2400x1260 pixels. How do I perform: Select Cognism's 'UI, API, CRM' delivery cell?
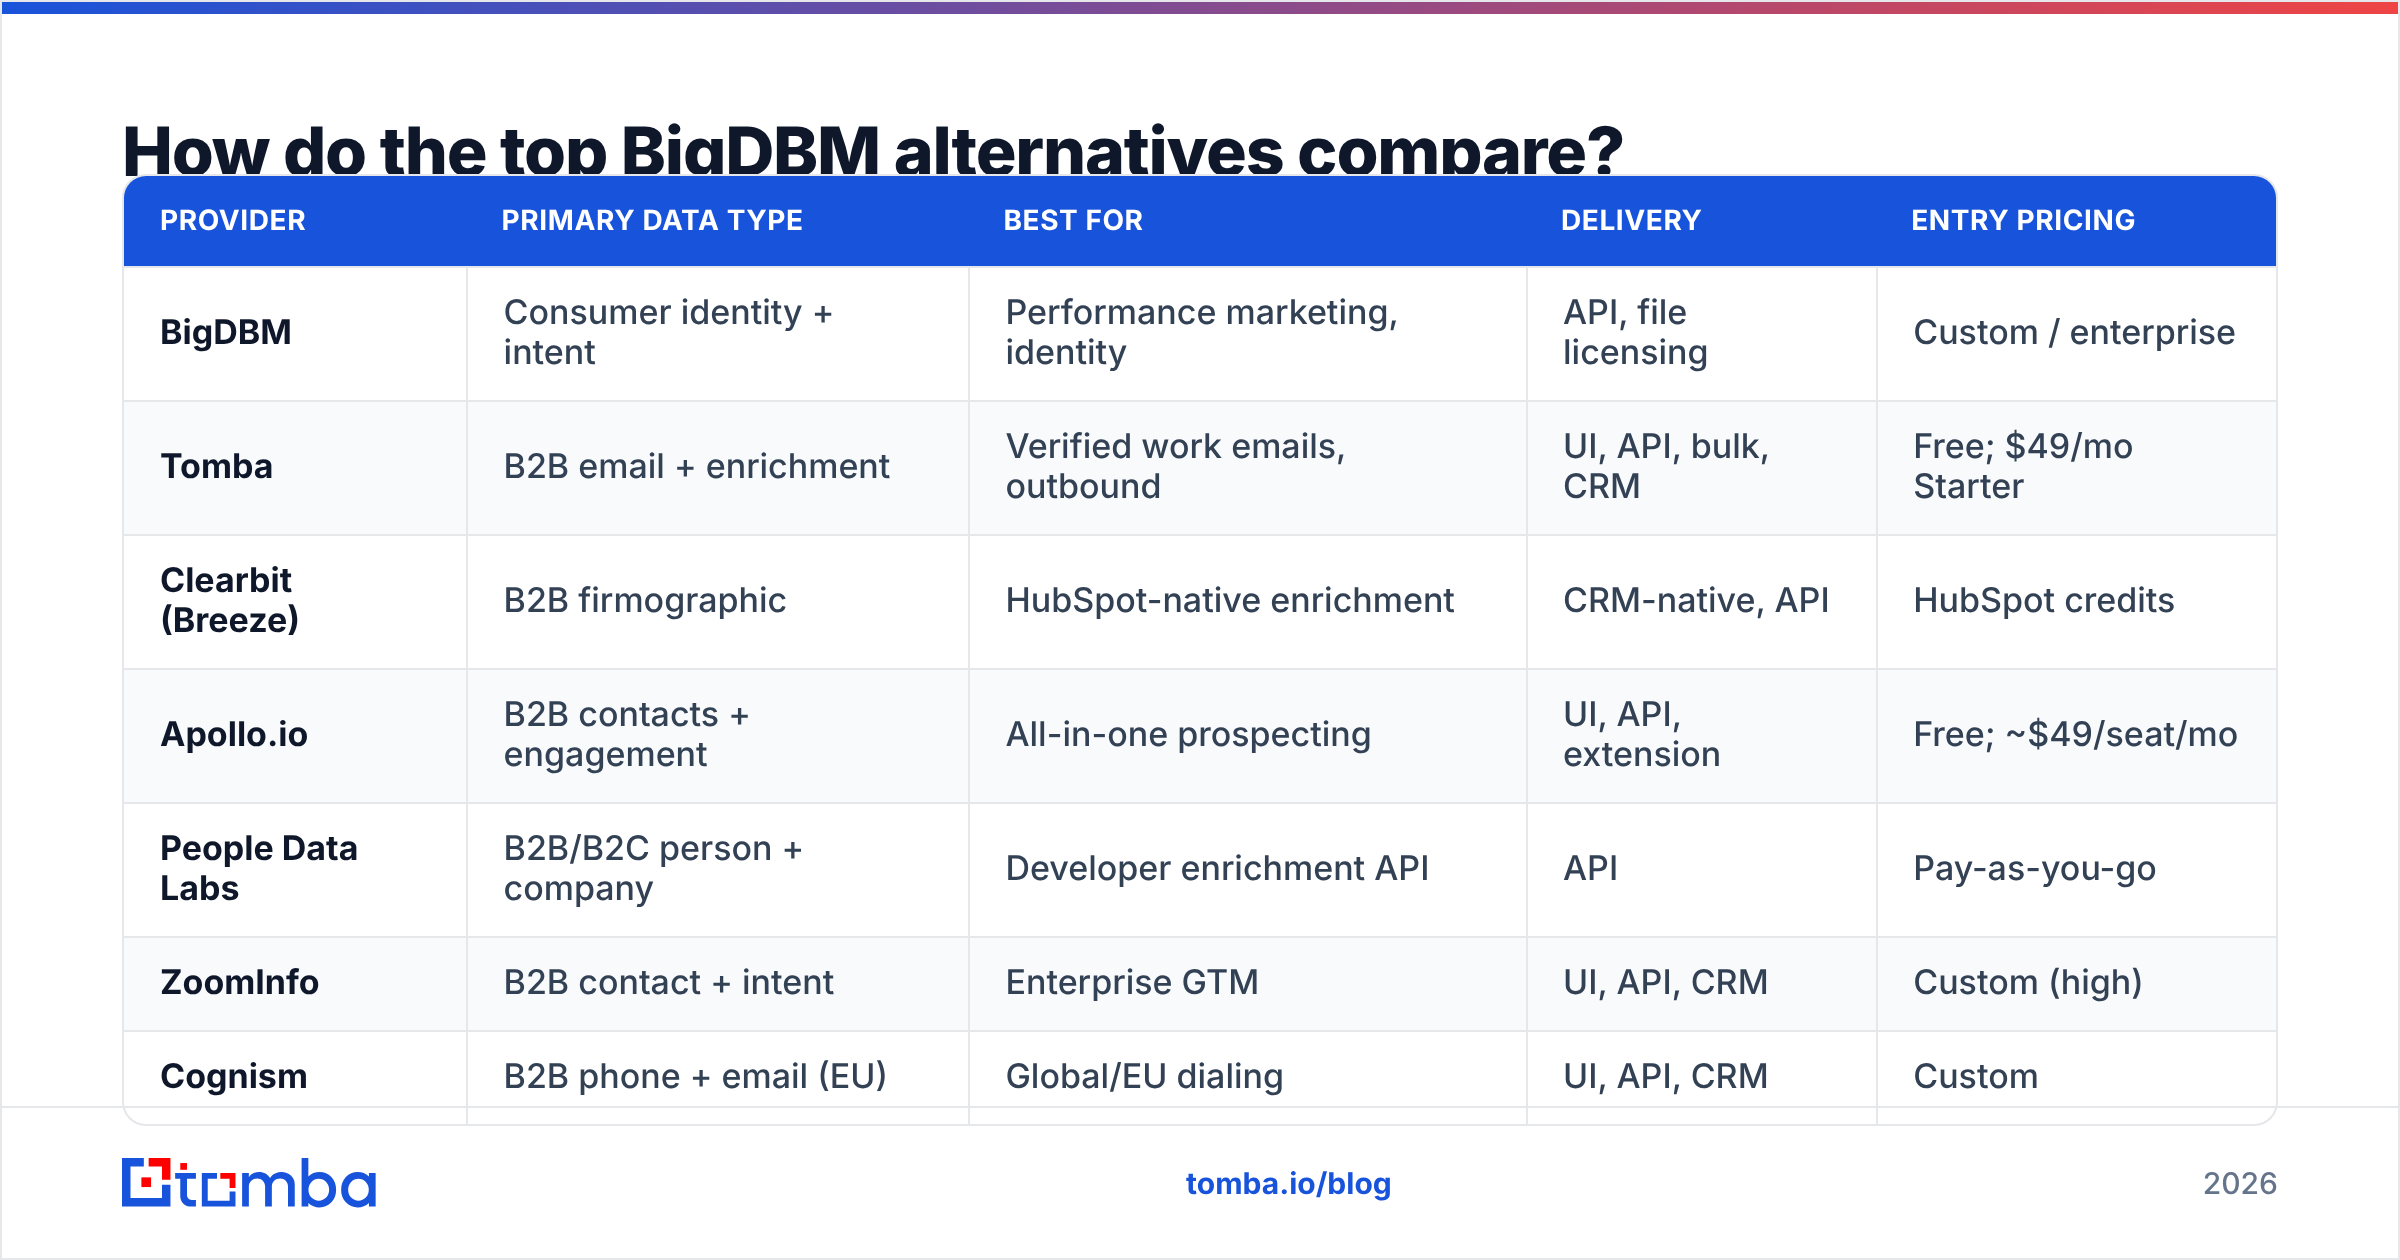pyautogui.click(x=1702, y=1077)
